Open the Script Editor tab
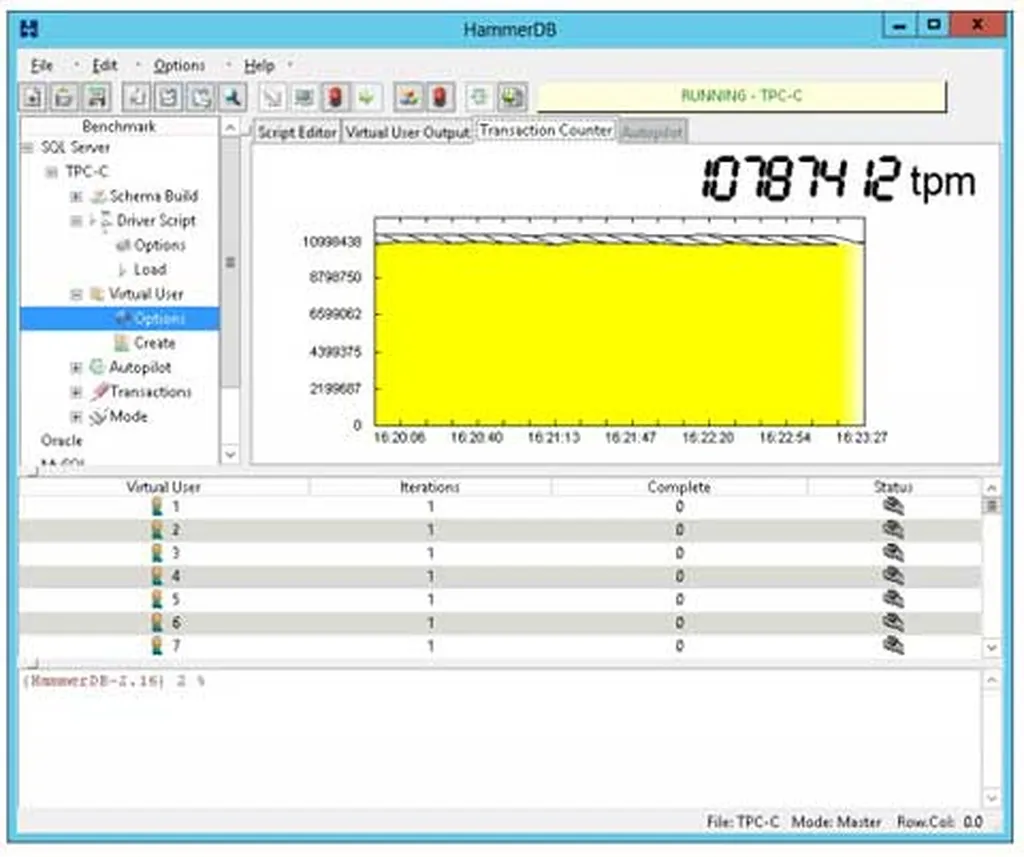The width and height of the screenshot is (1024, 857). tap(297, 132)
